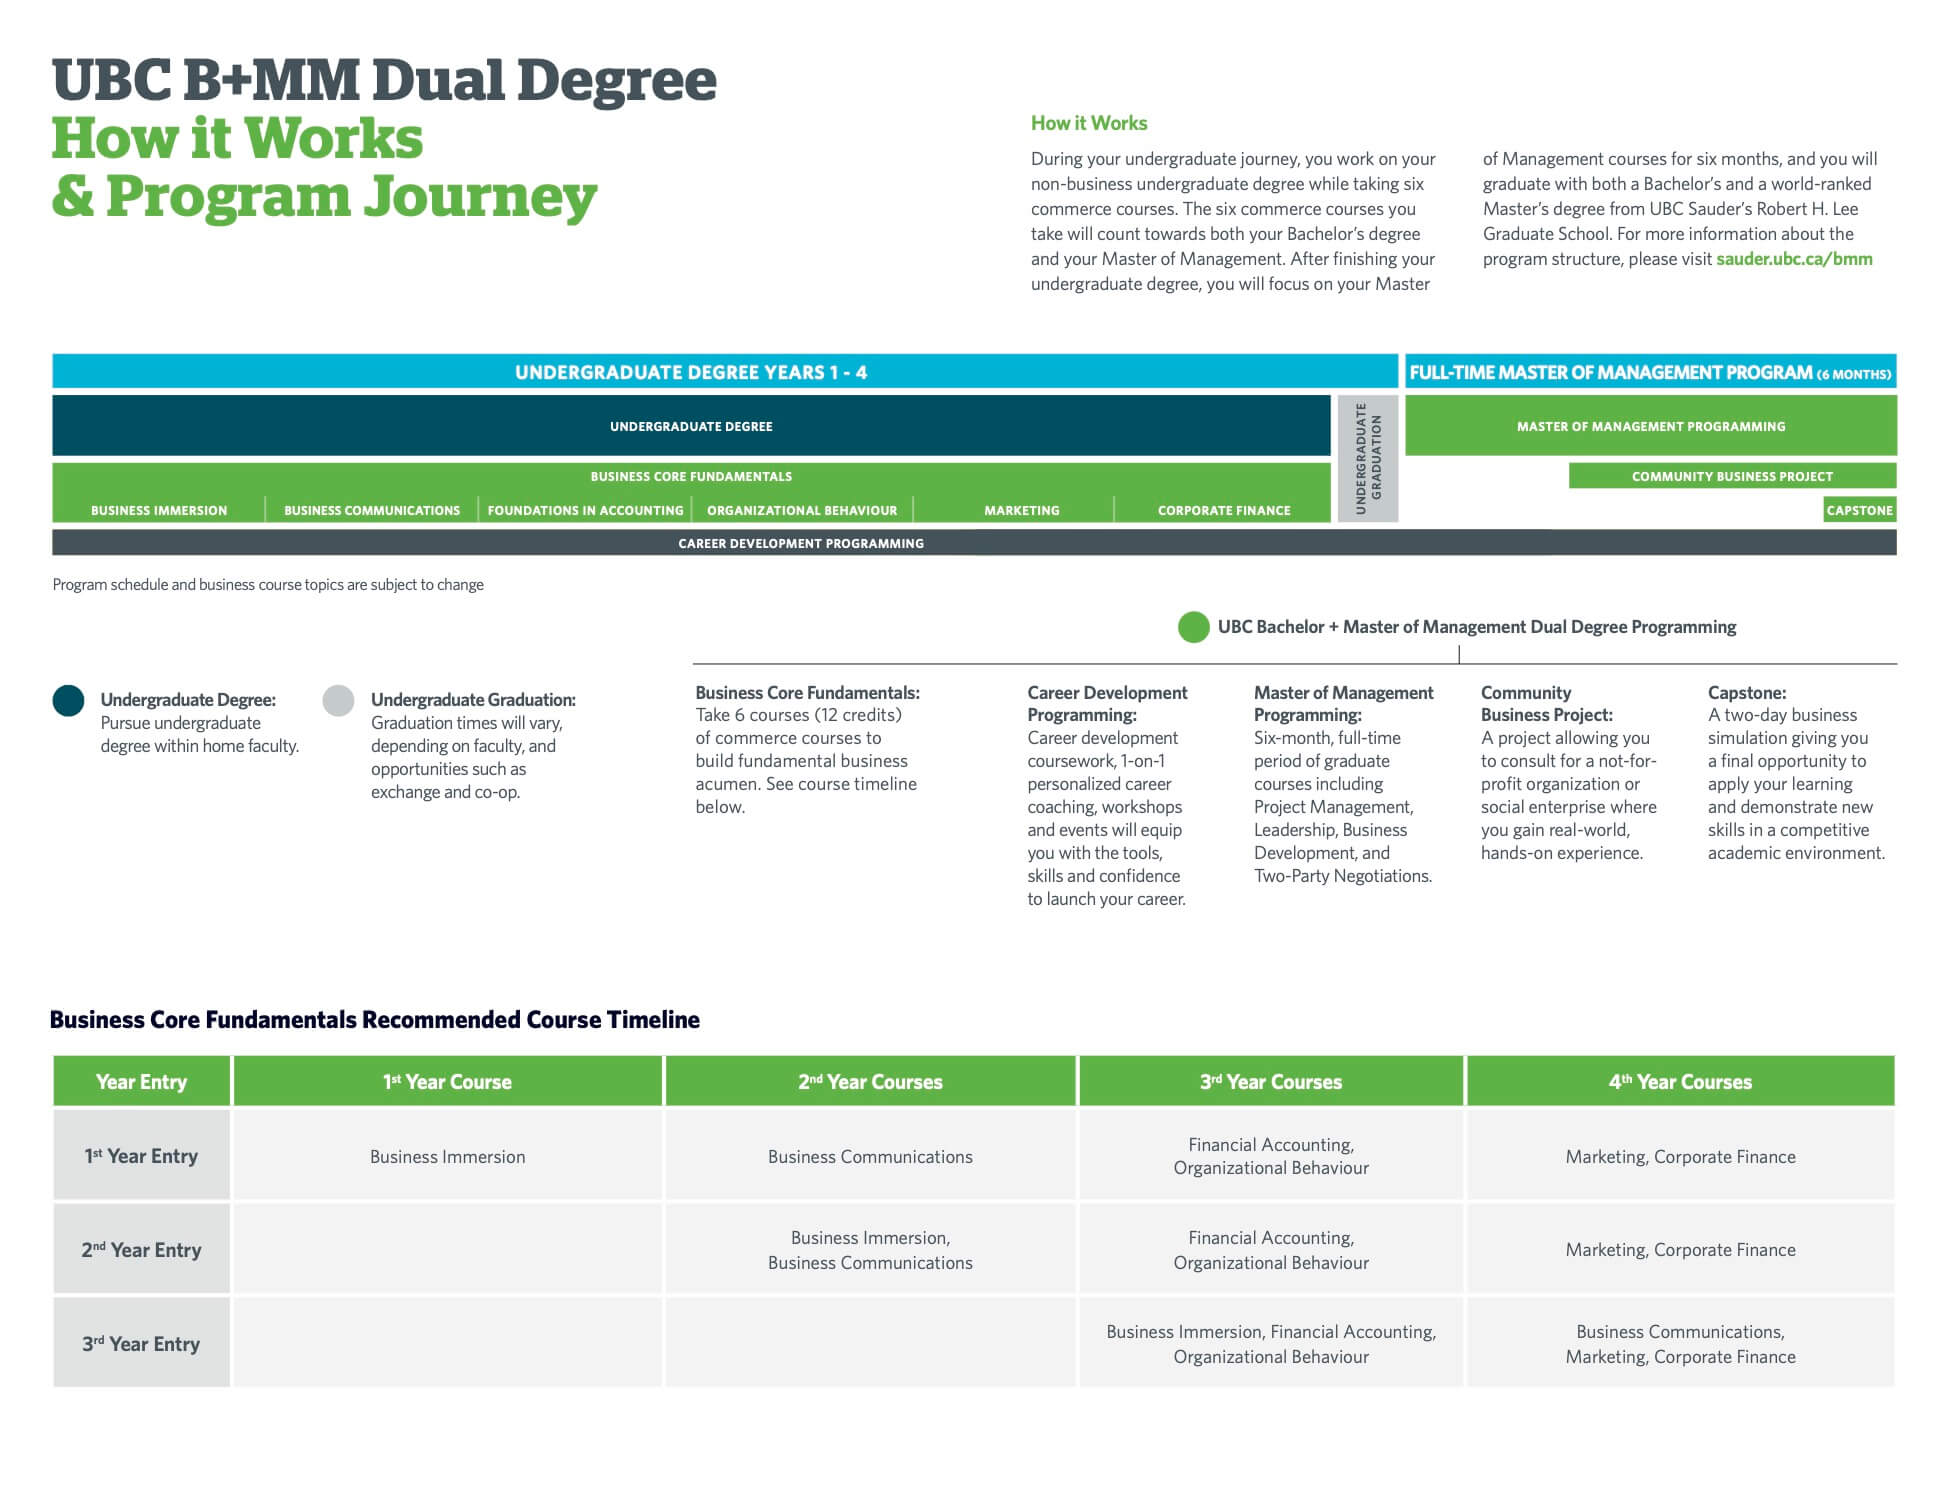The image size is (1950, 1500).
Task: Click 3rd Year Entry third-year courses cell
Action: point(1271,1344)
